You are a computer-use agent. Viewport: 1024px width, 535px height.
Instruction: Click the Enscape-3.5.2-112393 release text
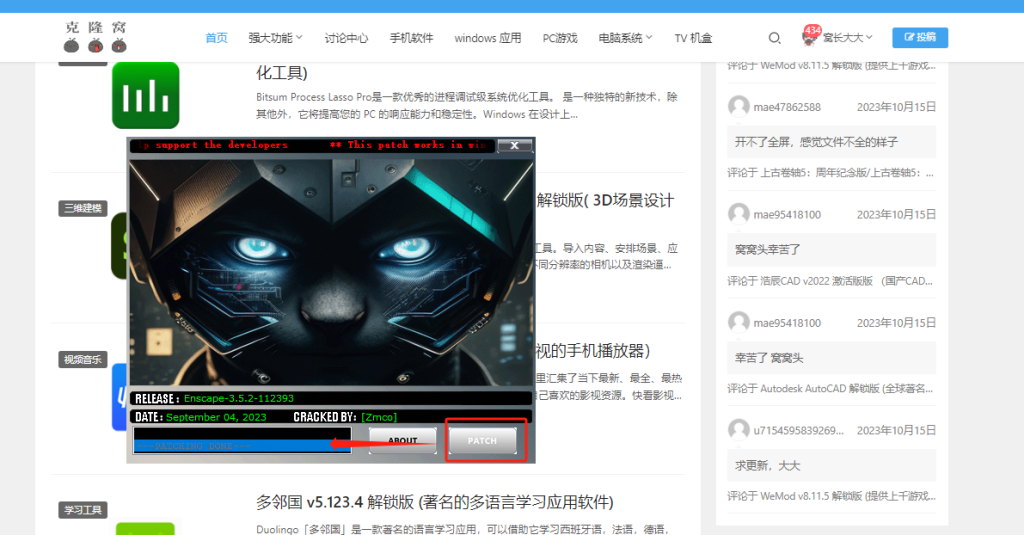[x=238, y=398]
